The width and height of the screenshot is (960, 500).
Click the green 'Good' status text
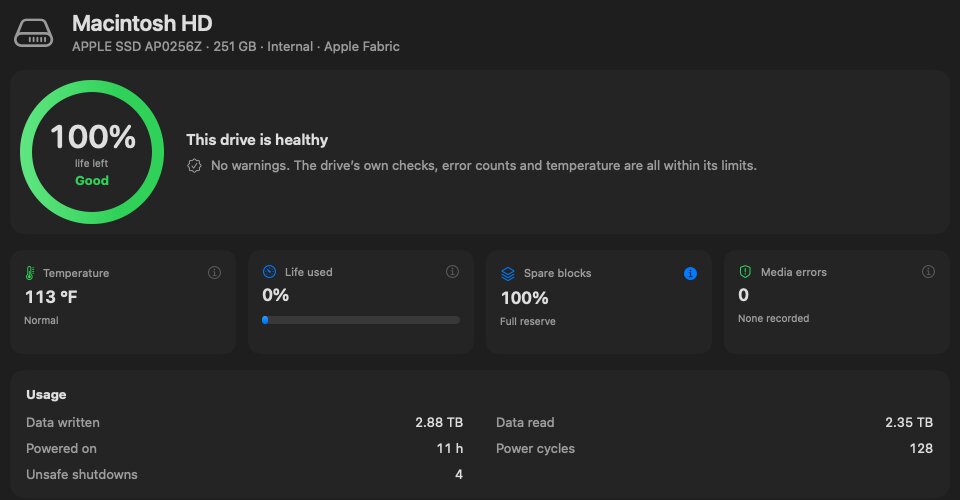pyautogui.click(x=92, y=181)
